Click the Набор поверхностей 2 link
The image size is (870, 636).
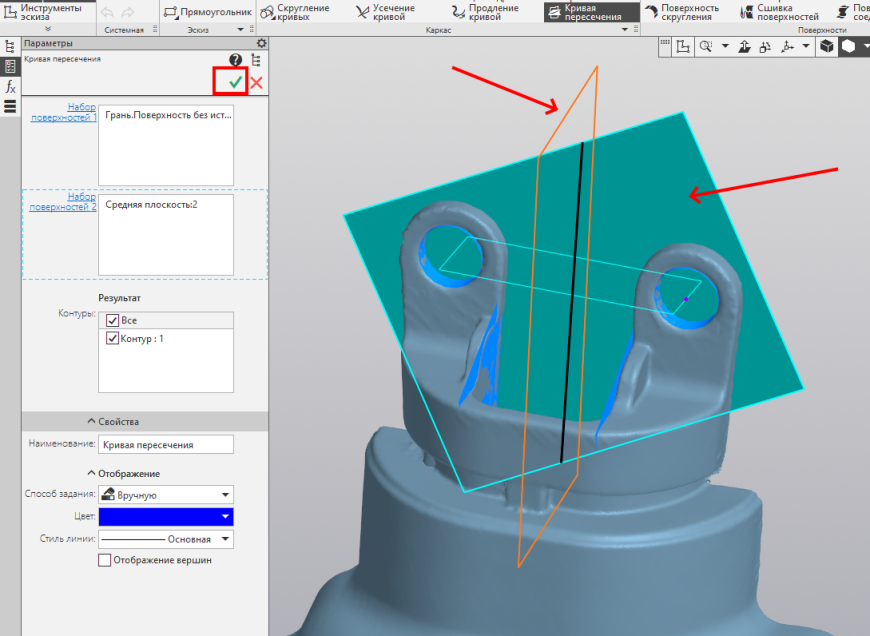(x=63, y=201)
